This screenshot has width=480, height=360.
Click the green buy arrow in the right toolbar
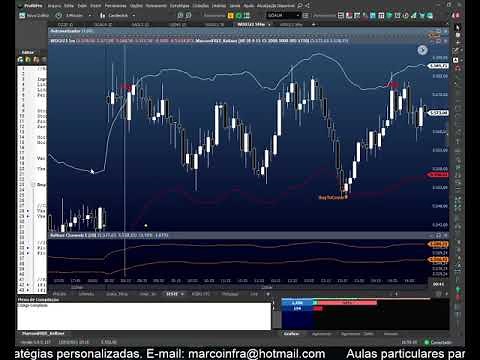coord(458,289)
